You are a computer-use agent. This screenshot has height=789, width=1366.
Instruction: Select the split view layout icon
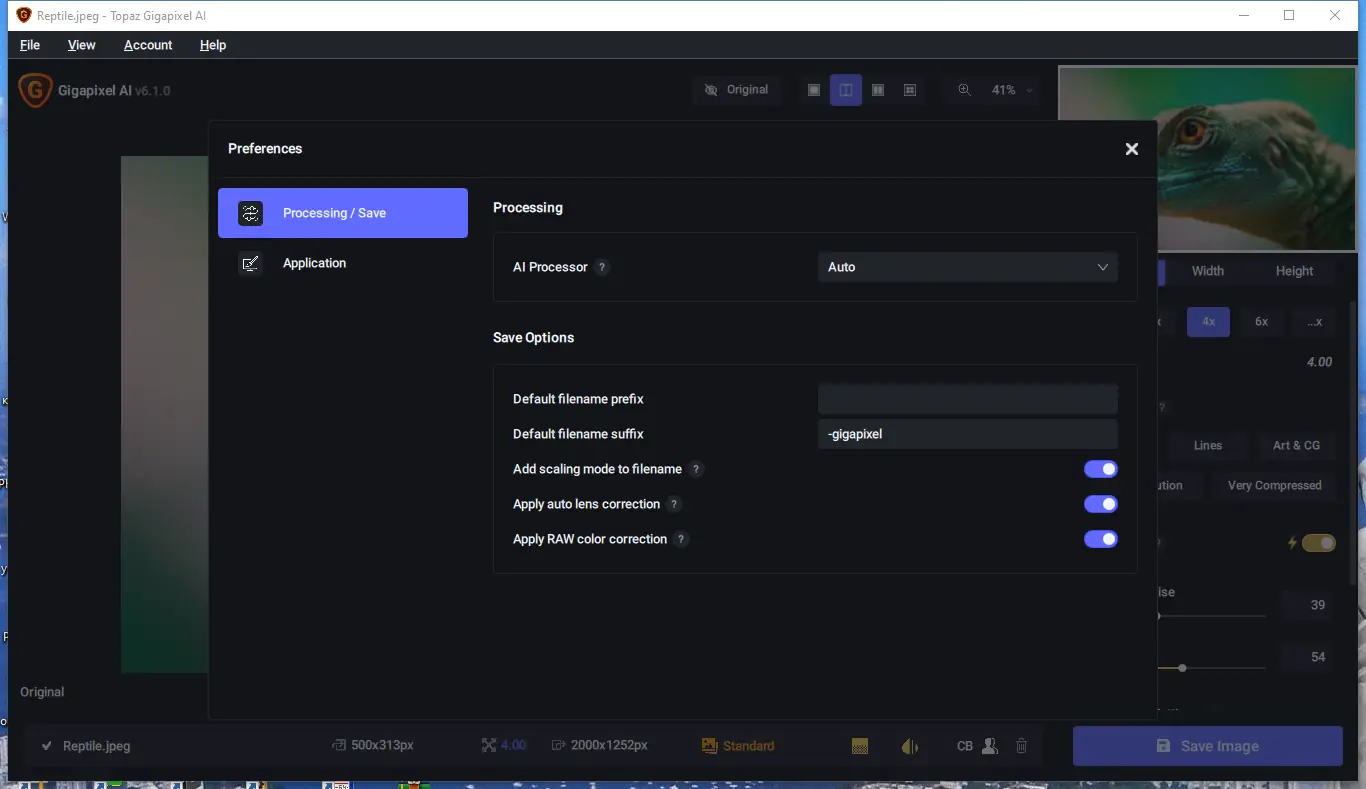pos(846,90)
